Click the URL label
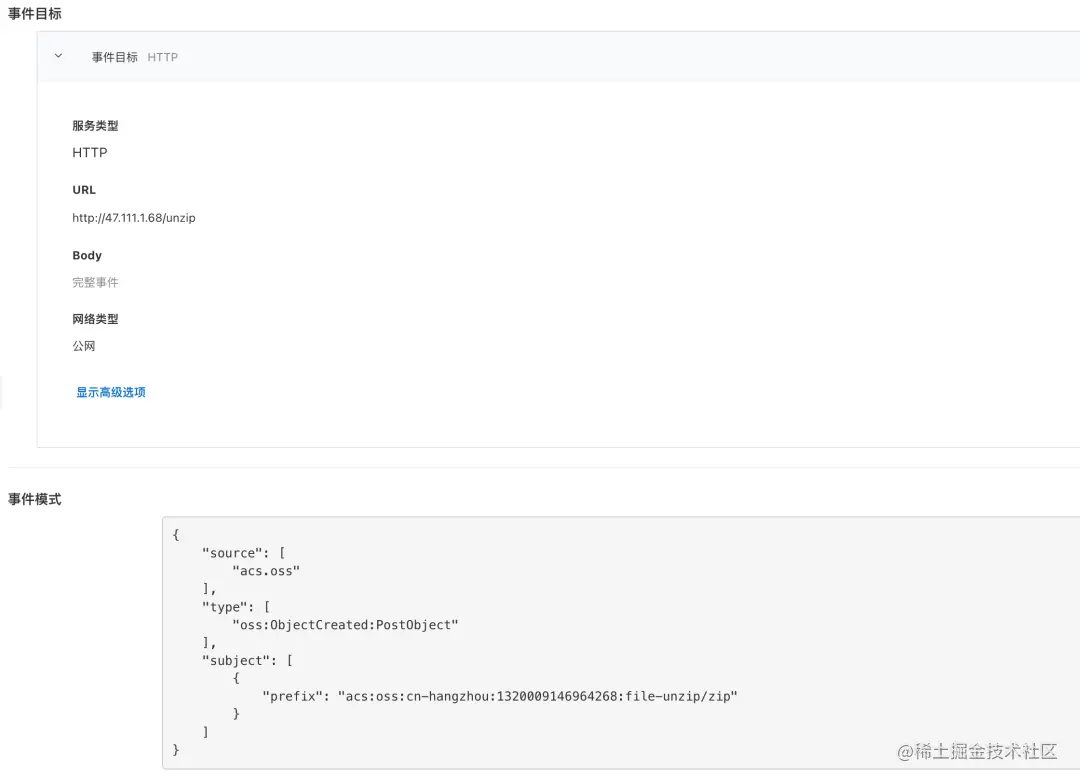The height and width of the screenshot is (784, 1080). tap(84, 189)
